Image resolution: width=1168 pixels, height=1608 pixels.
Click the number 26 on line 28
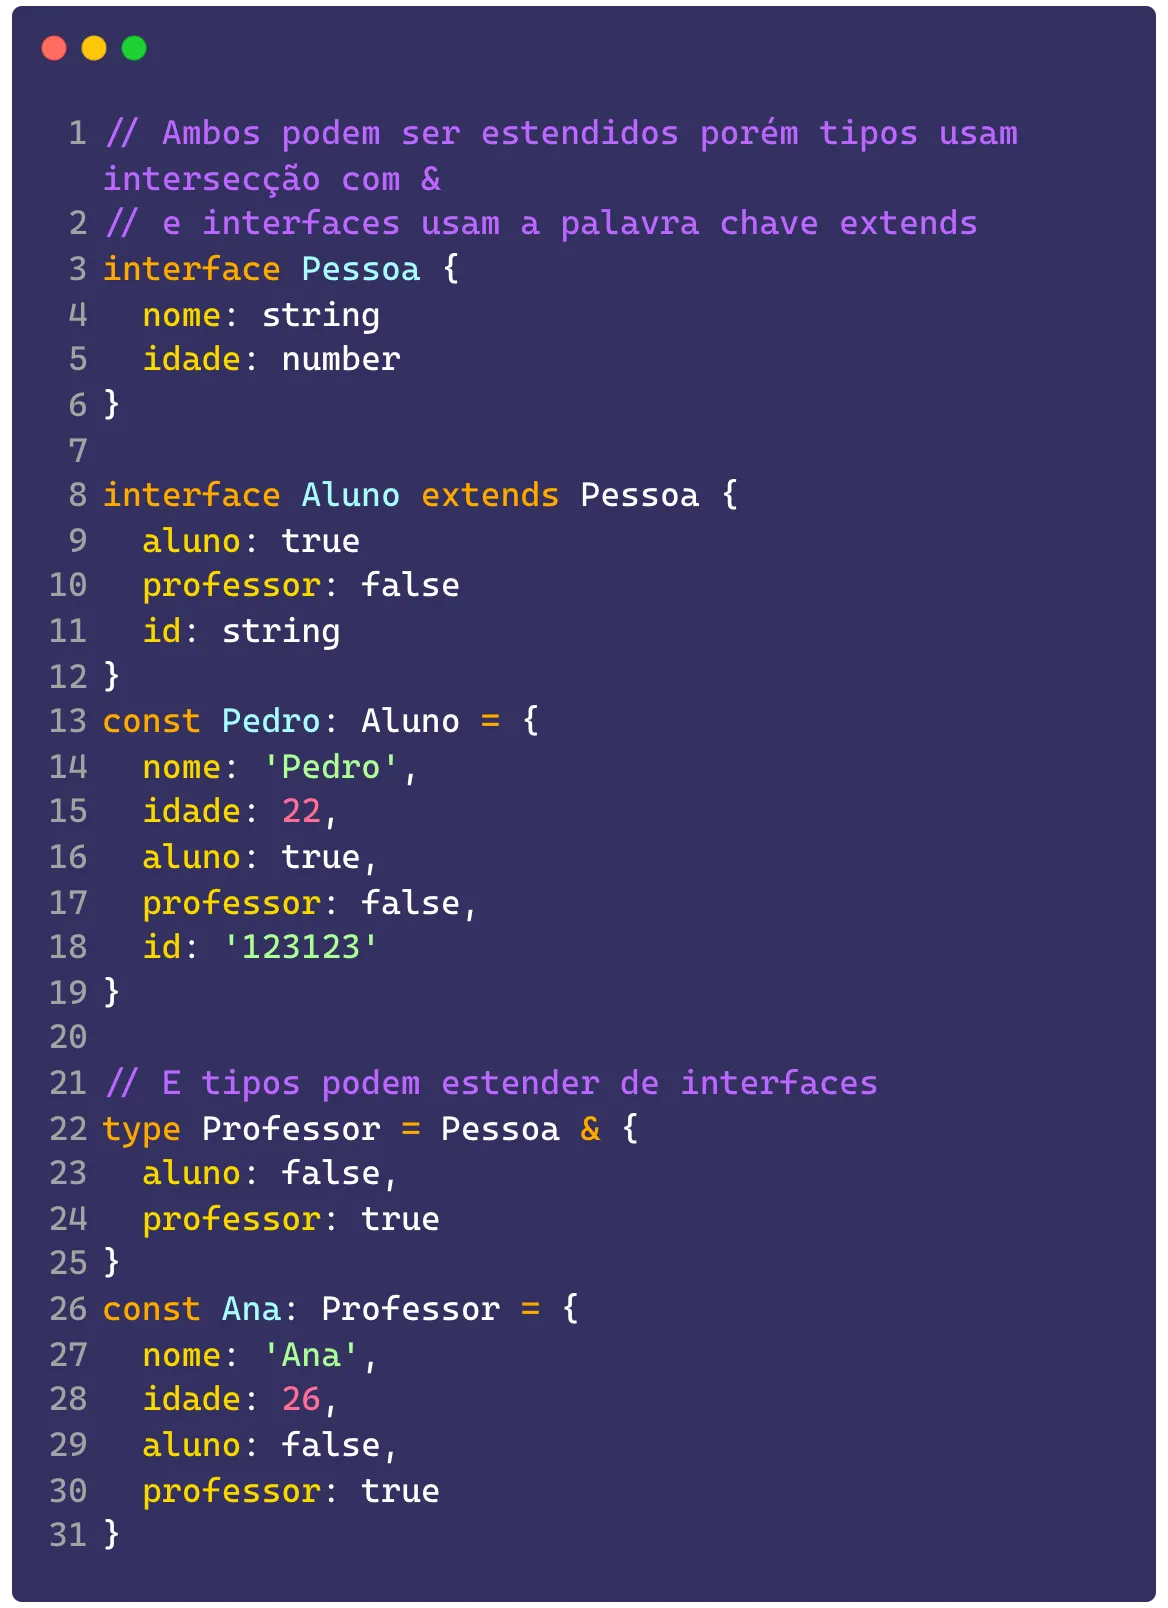pyautogui.click(x=301, y=1399)
